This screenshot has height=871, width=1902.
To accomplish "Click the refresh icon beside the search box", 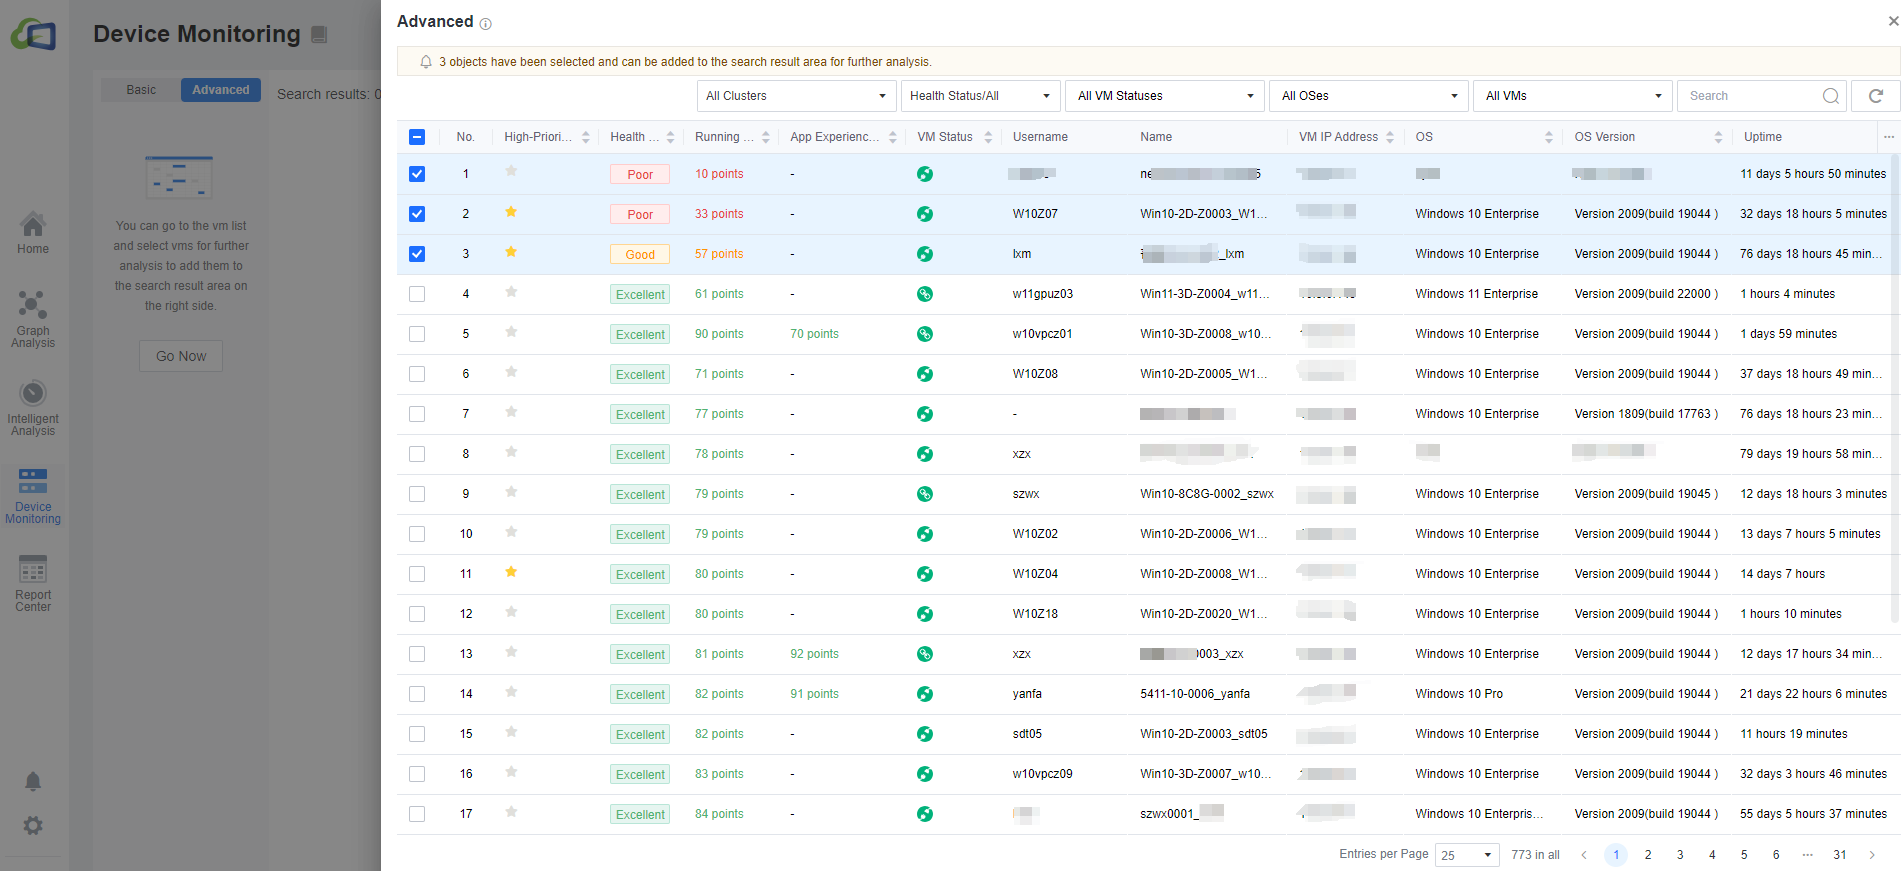I will point(1875,96).
